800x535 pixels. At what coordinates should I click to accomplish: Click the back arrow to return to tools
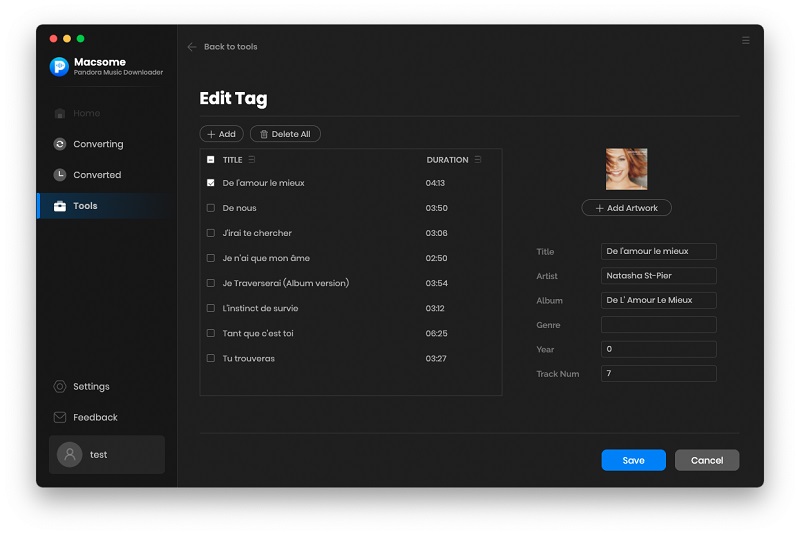pyautogui.click(x=192, y=47)
